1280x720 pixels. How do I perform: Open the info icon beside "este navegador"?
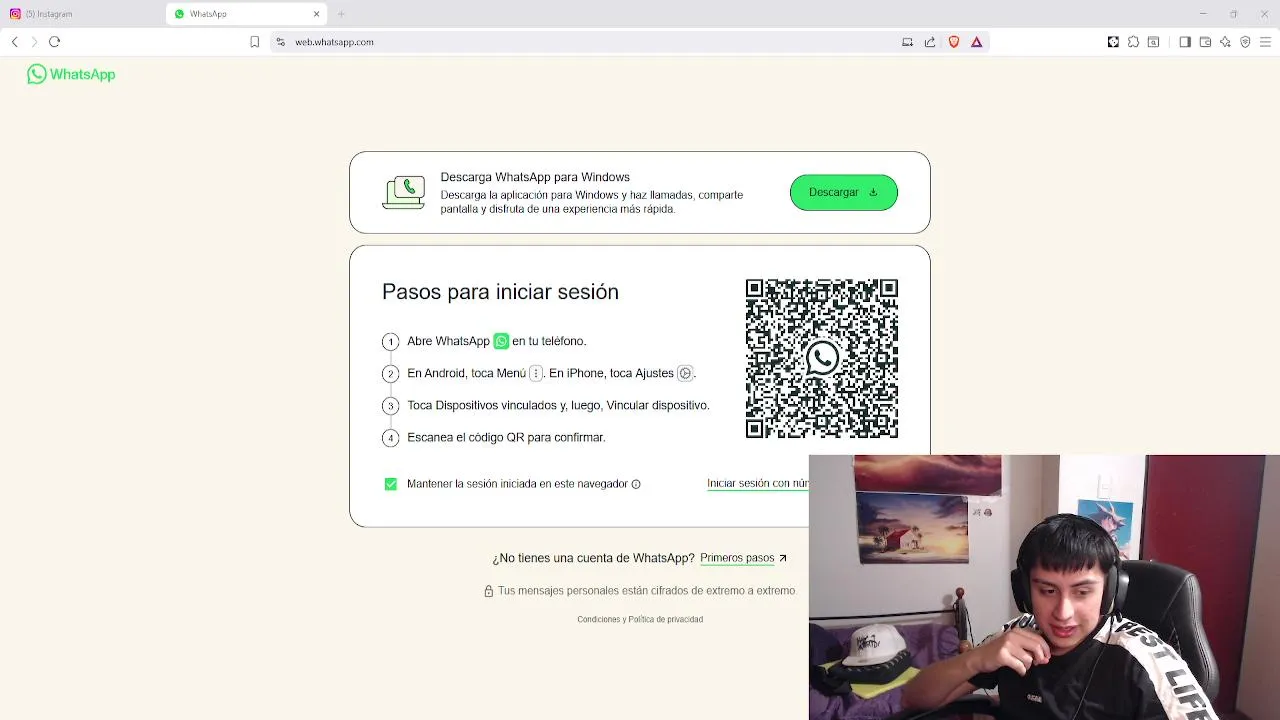point(636,484)
